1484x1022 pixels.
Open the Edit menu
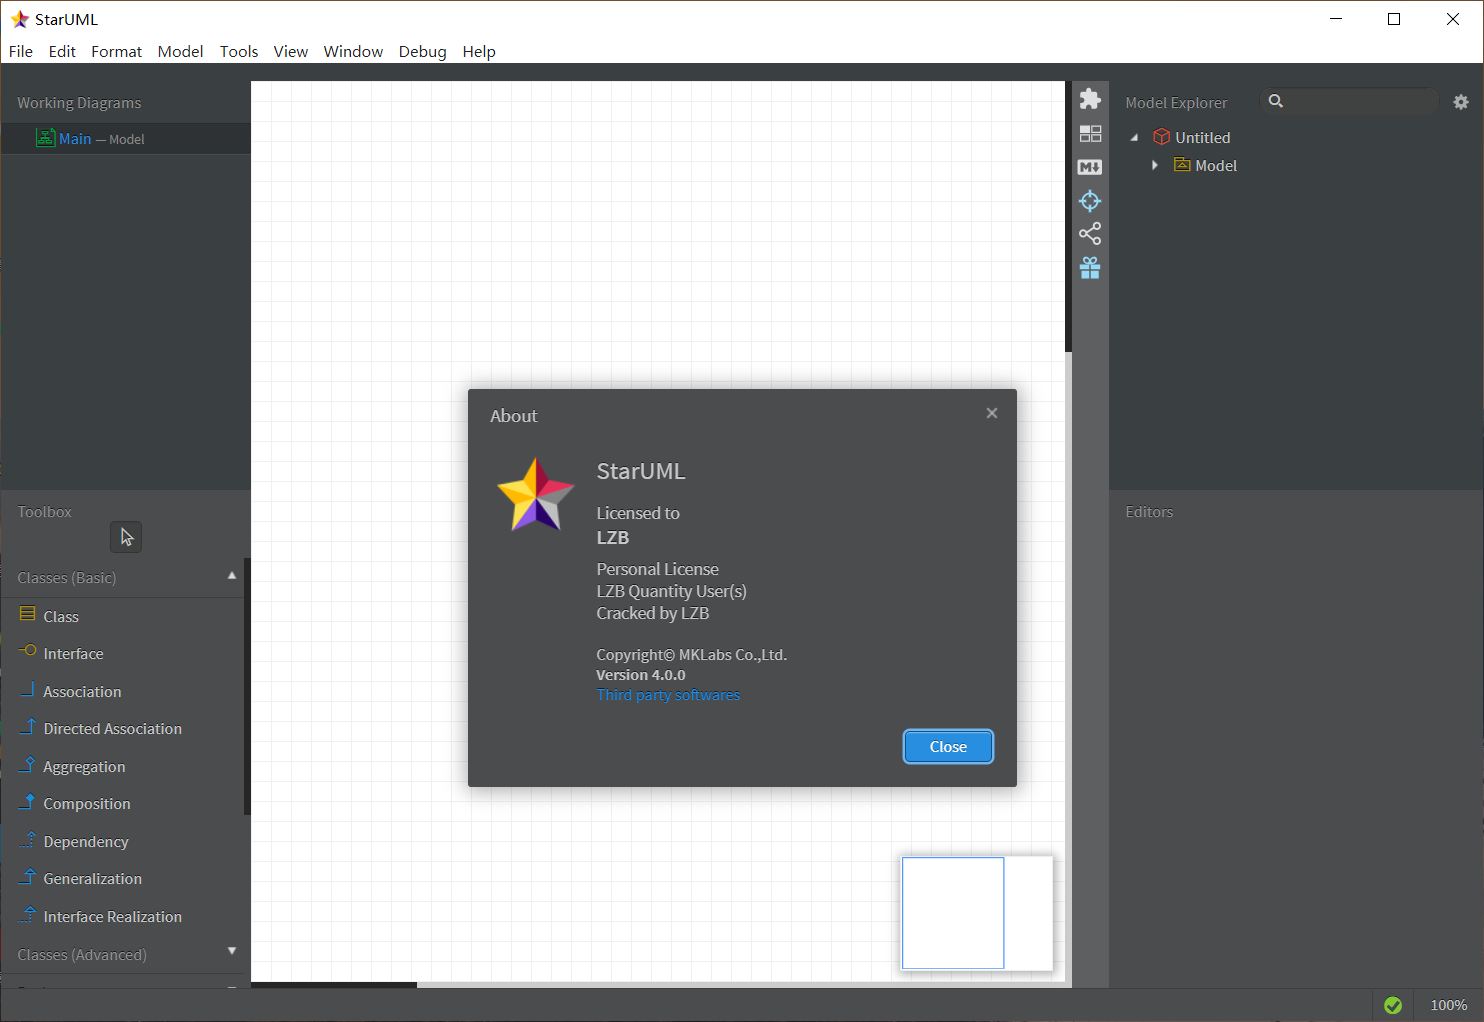(62, 51)
